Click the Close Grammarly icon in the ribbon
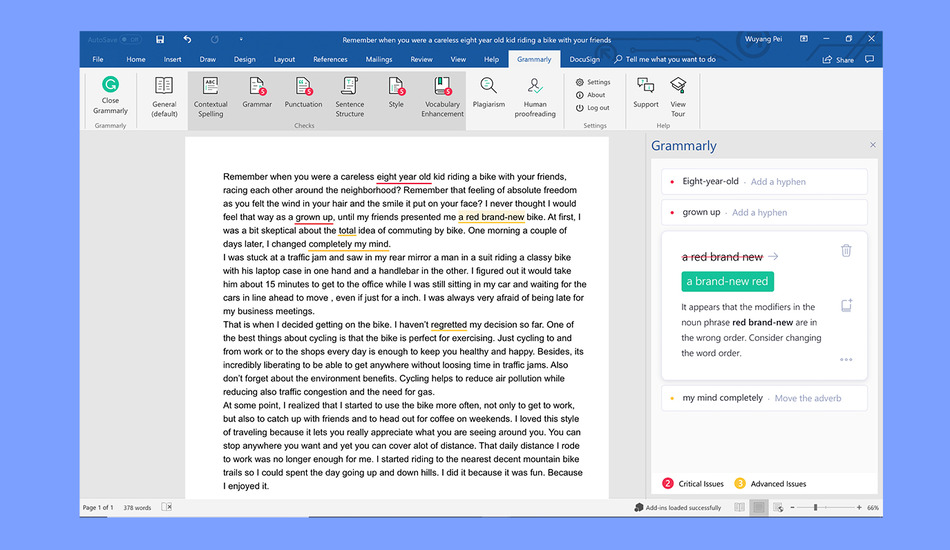Screen dimensions: 950x550 (x=110, y=86)
